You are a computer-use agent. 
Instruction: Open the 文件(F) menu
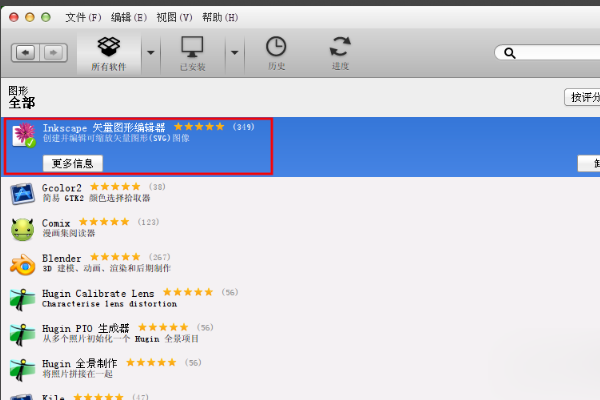(x=83, y=17)
